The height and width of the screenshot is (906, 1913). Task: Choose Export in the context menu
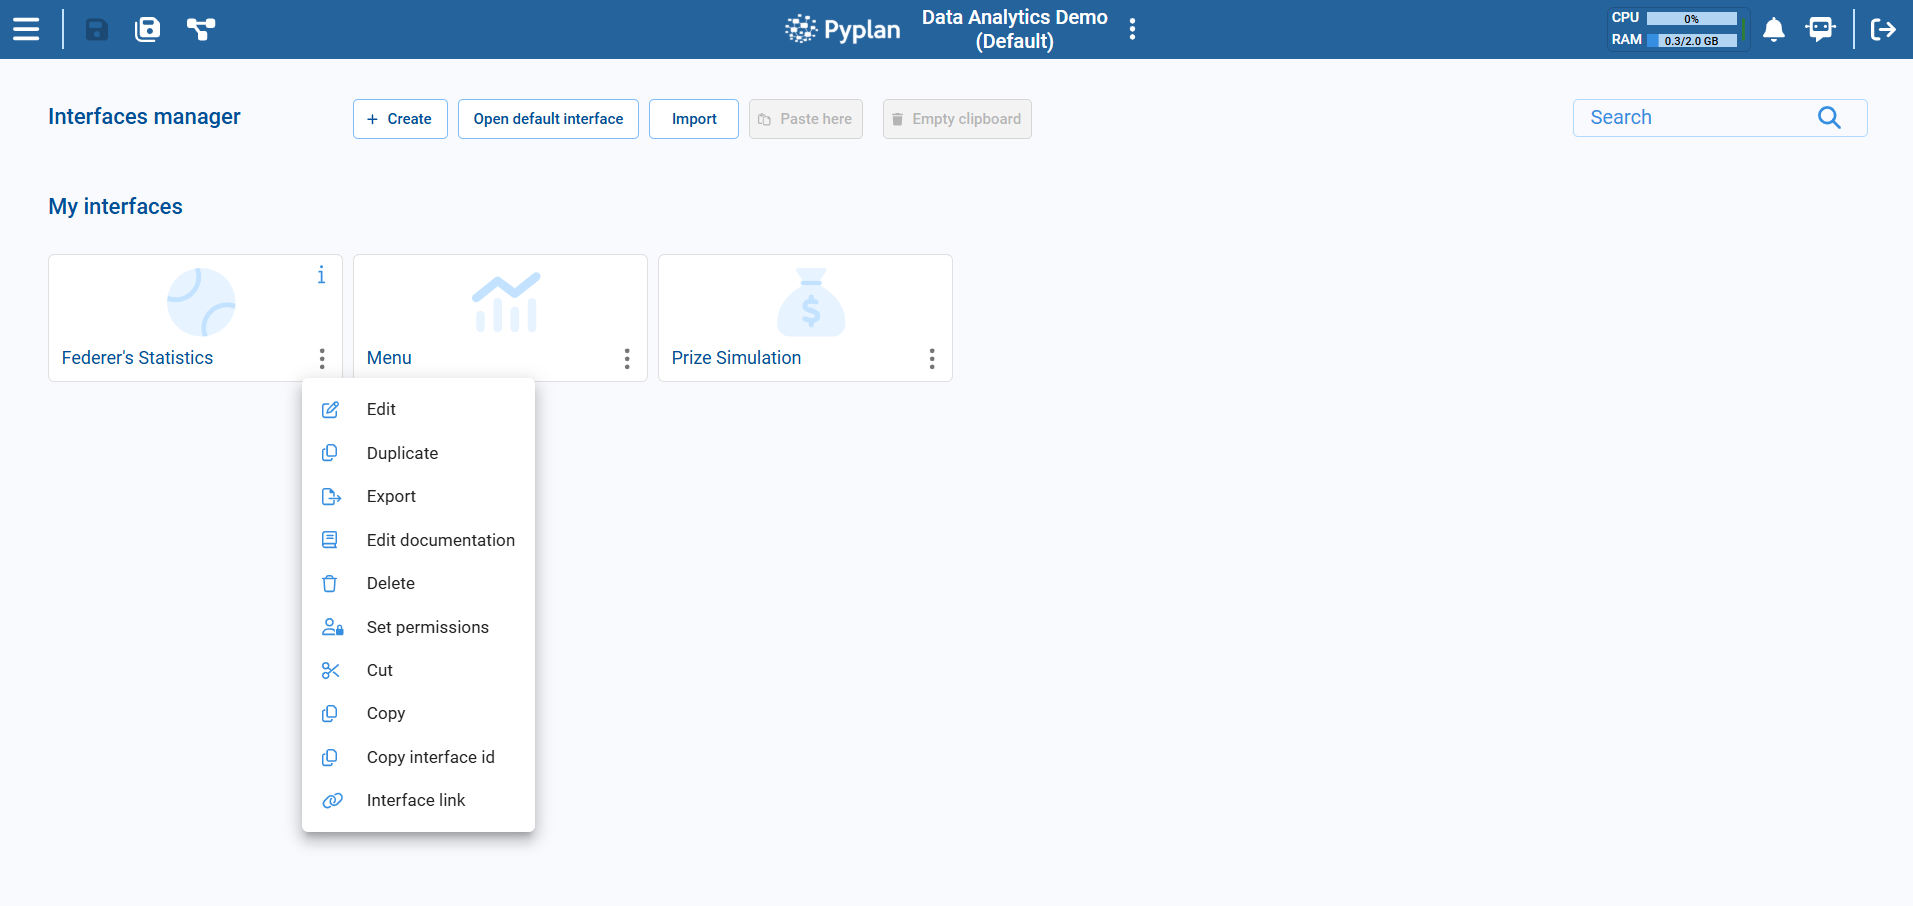coord(391,496)
